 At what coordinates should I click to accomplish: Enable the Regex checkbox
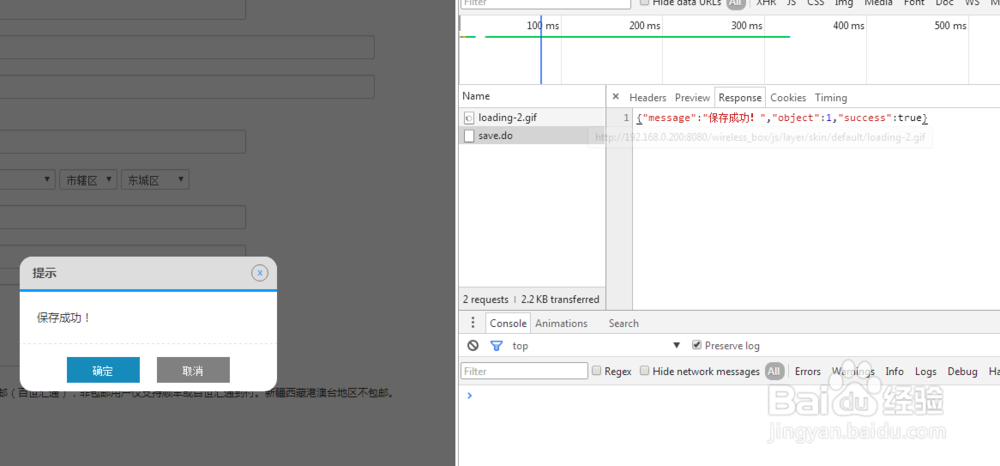point(596,371)
